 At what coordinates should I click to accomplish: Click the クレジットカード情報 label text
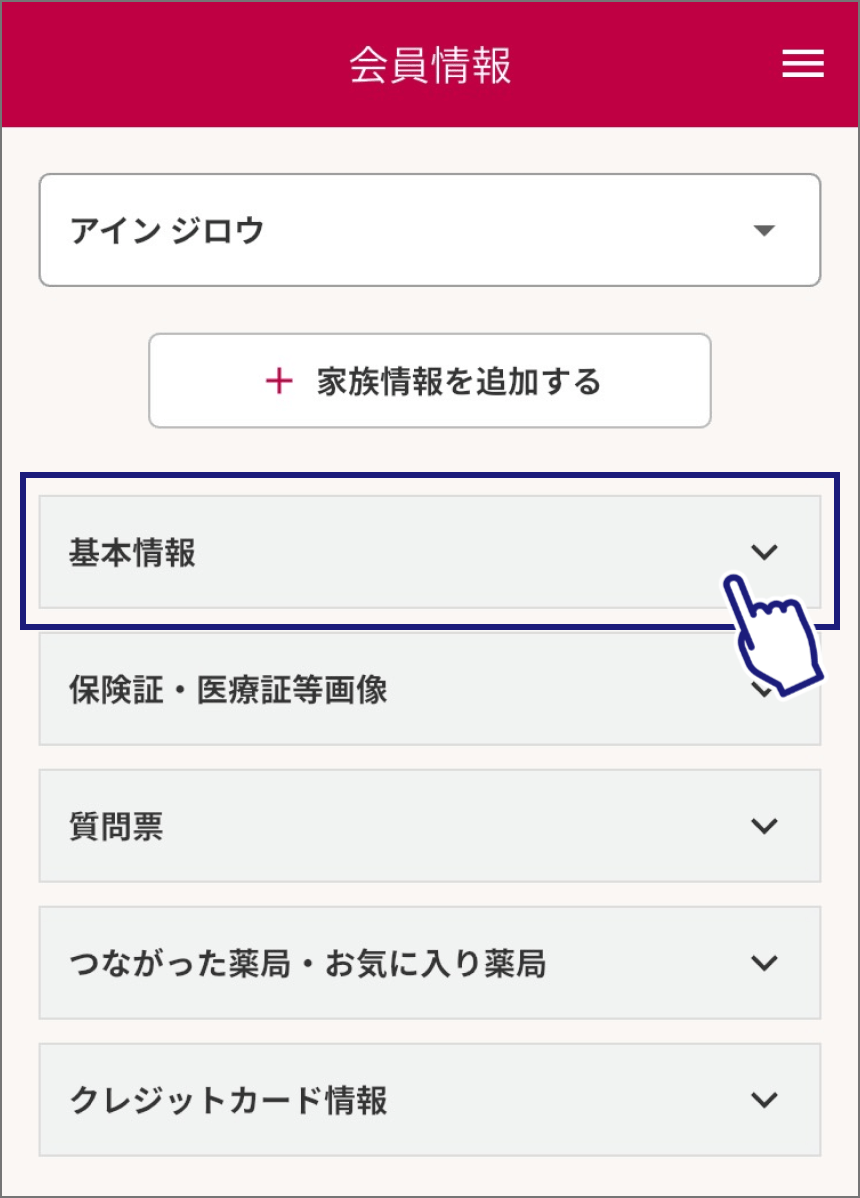(228, 1100)
